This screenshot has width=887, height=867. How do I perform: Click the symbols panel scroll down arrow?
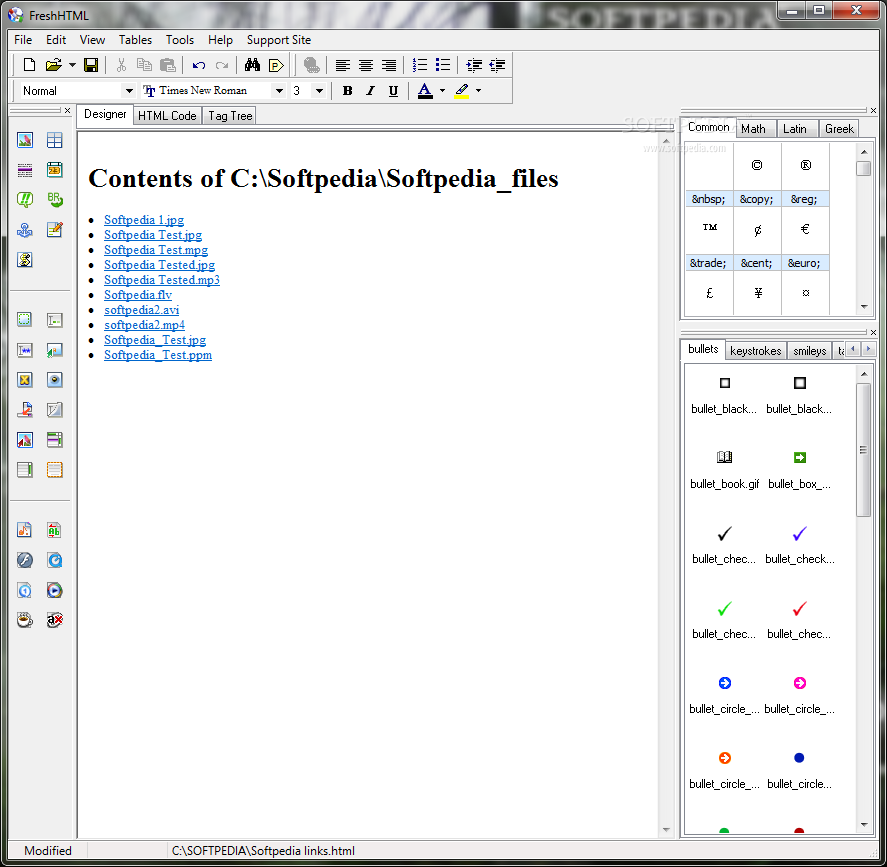(x=864, y=307)
